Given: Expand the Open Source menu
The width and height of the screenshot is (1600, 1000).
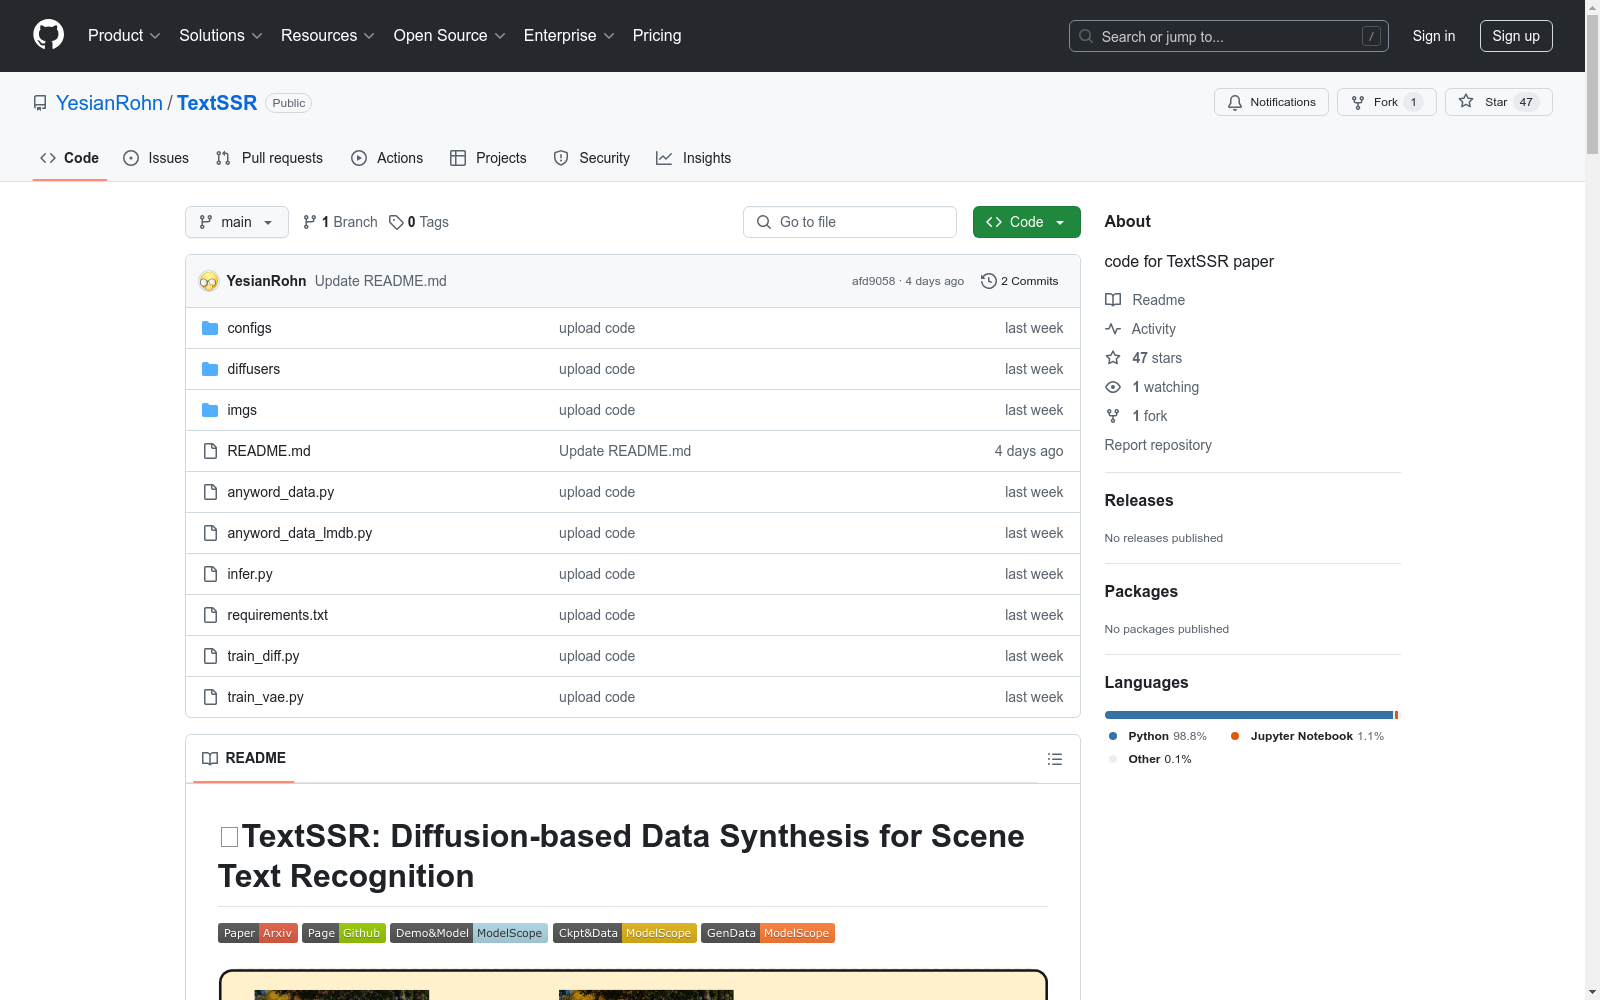Looking at the screenshot, I should [450, 36].
